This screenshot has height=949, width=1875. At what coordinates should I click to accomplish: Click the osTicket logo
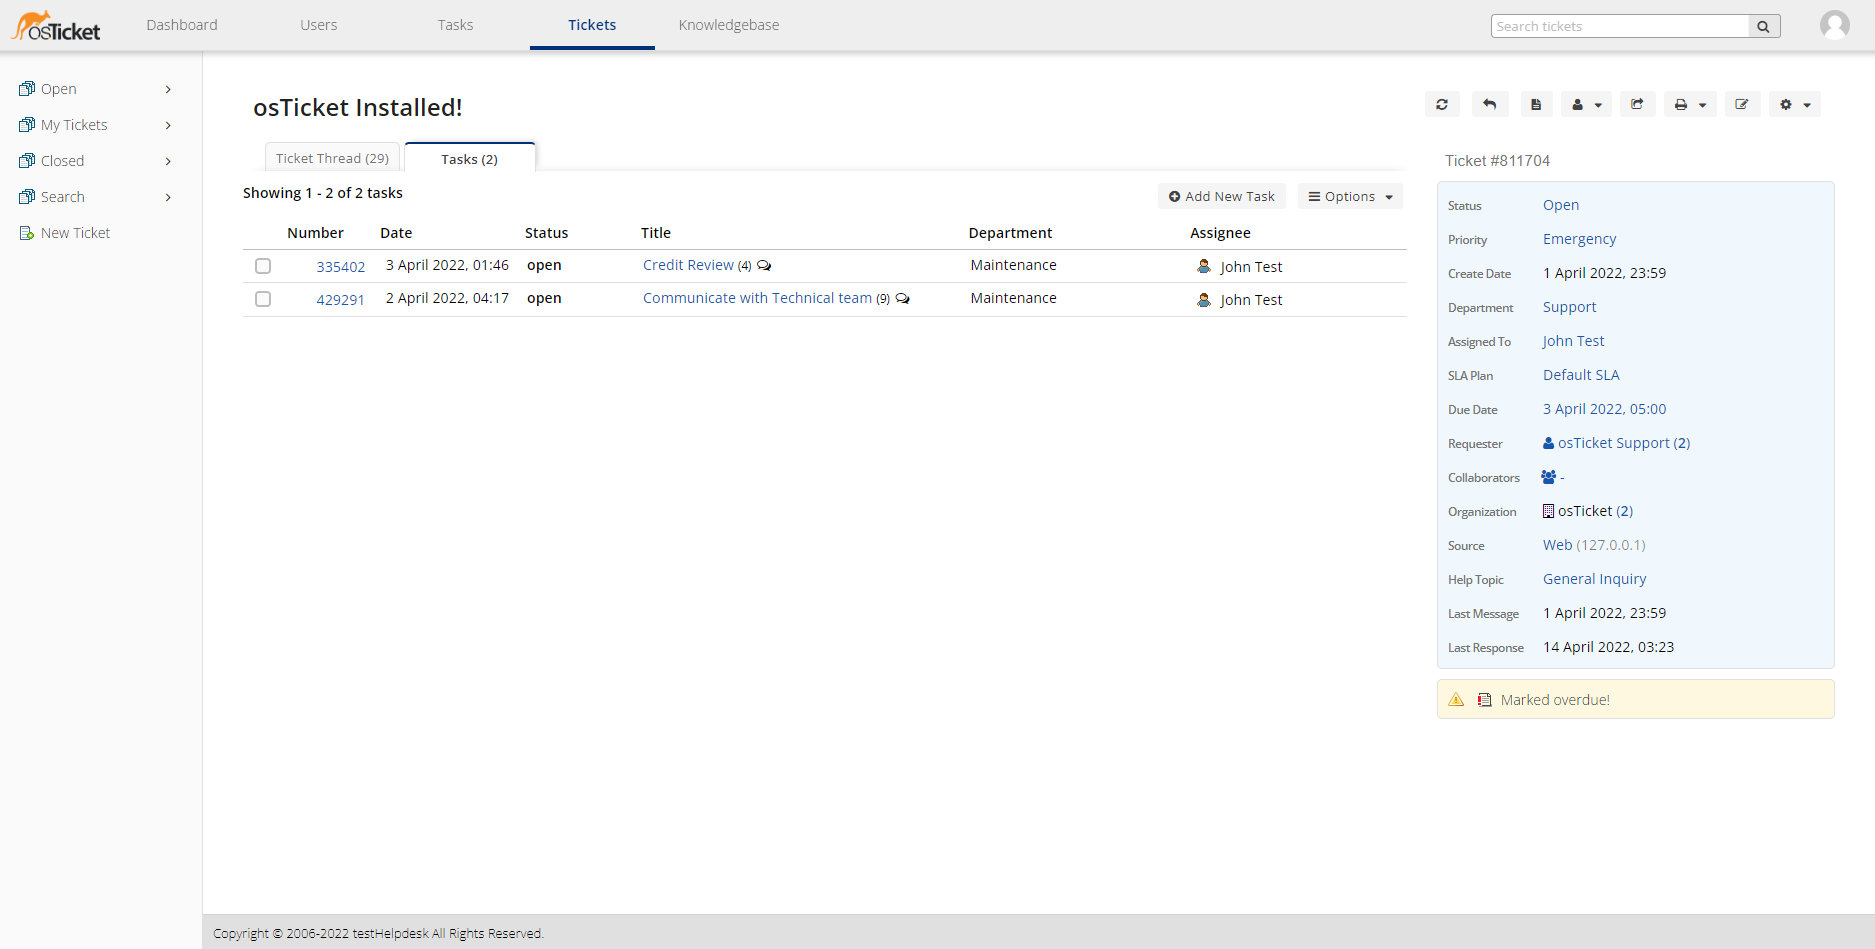point(55,24)
